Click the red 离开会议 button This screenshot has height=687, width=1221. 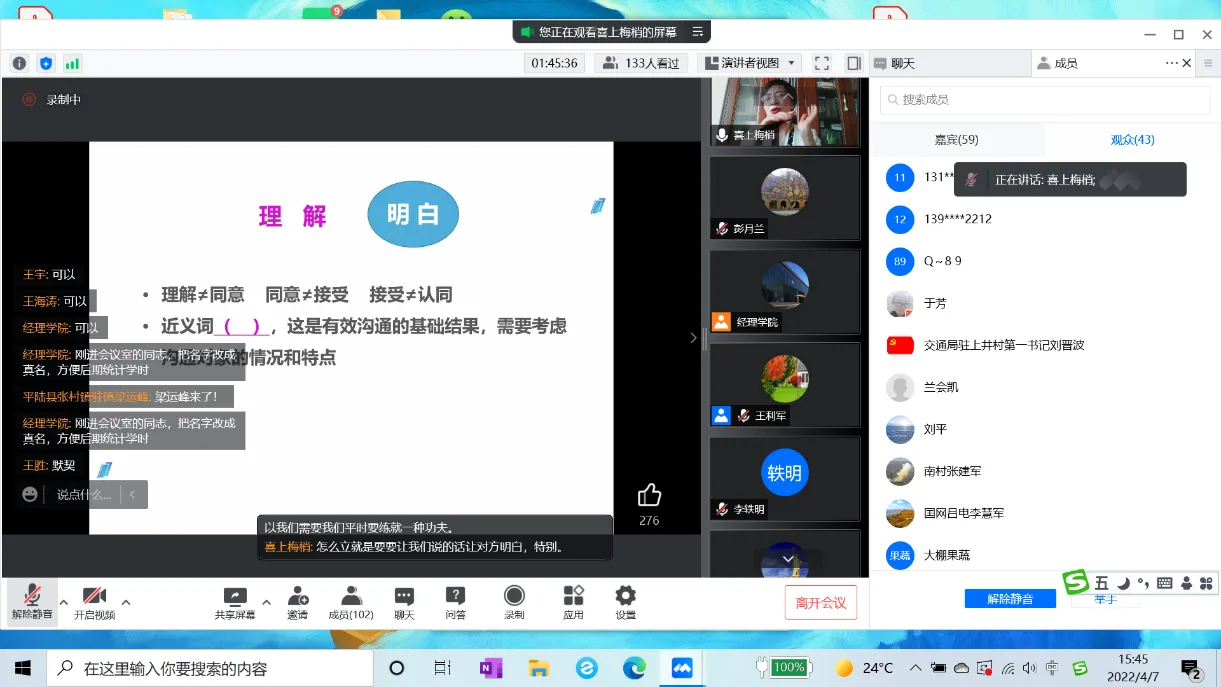point(820,603)
